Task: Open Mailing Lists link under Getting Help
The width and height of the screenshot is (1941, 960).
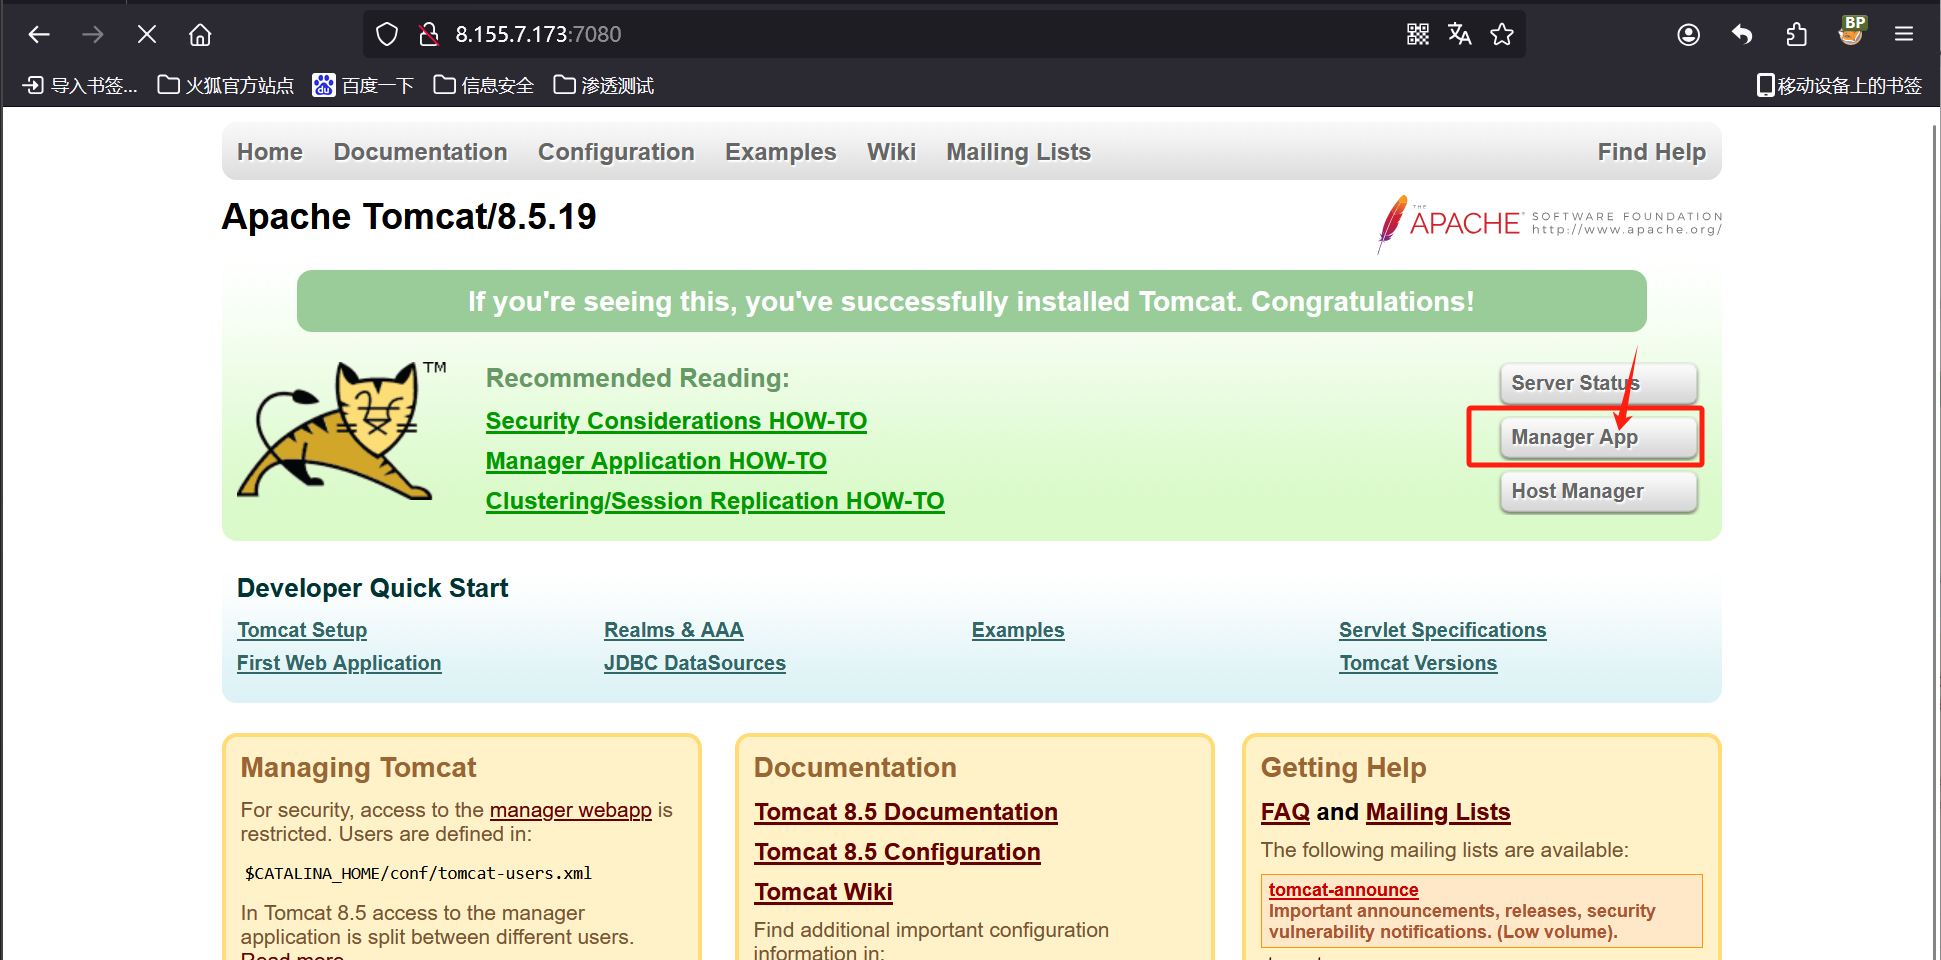Action: [x=1438, y=812]
